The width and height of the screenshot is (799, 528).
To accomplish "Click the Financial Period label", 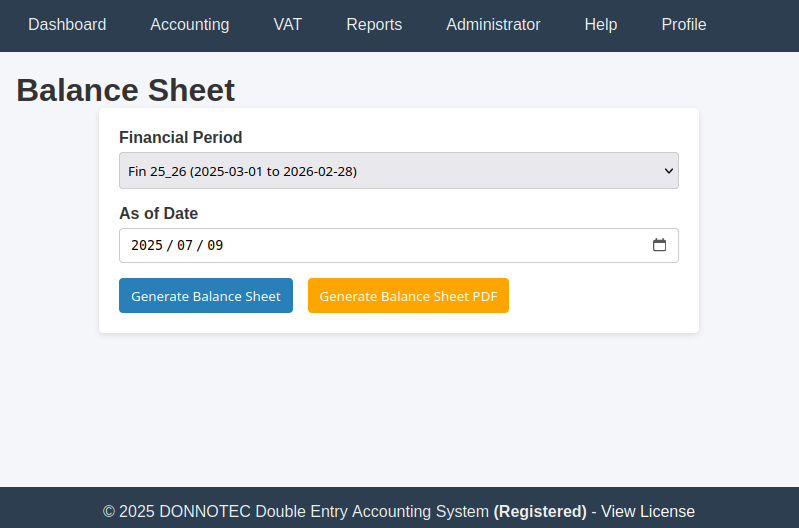I will [180, 138].
